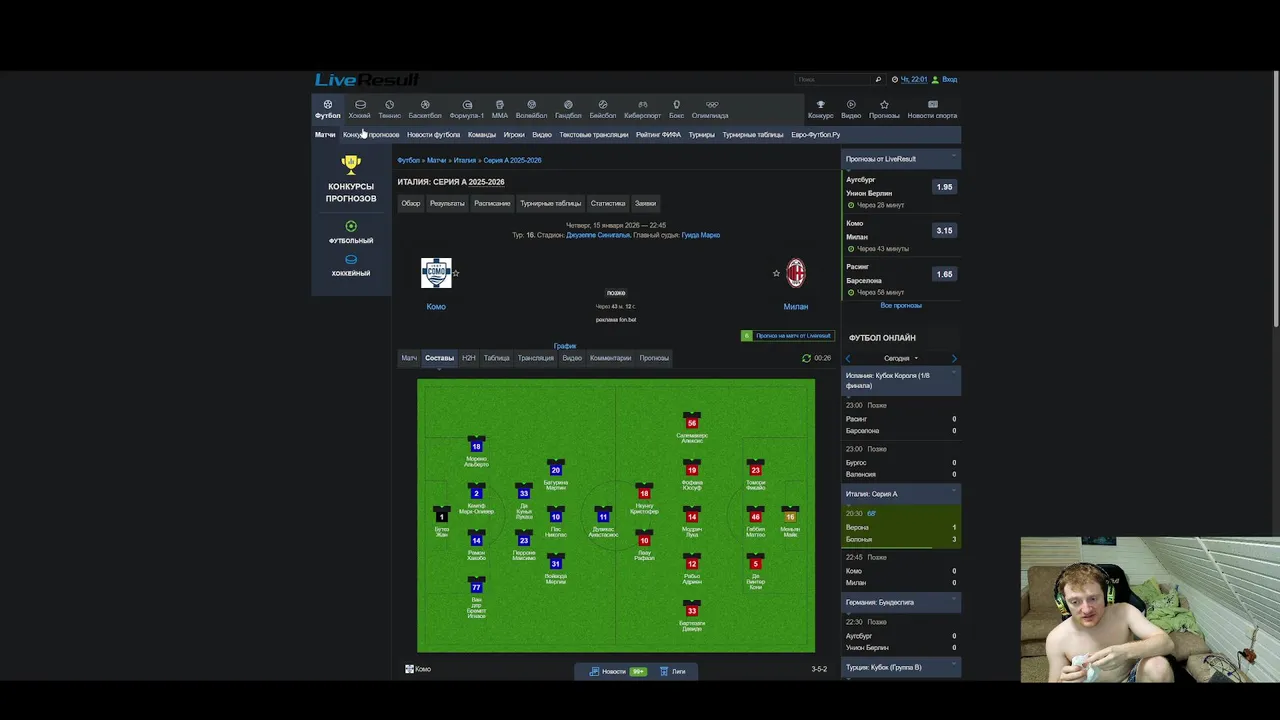1280x720 pixels.
Task: Click the Поиск search field
Action: (834, 79)
